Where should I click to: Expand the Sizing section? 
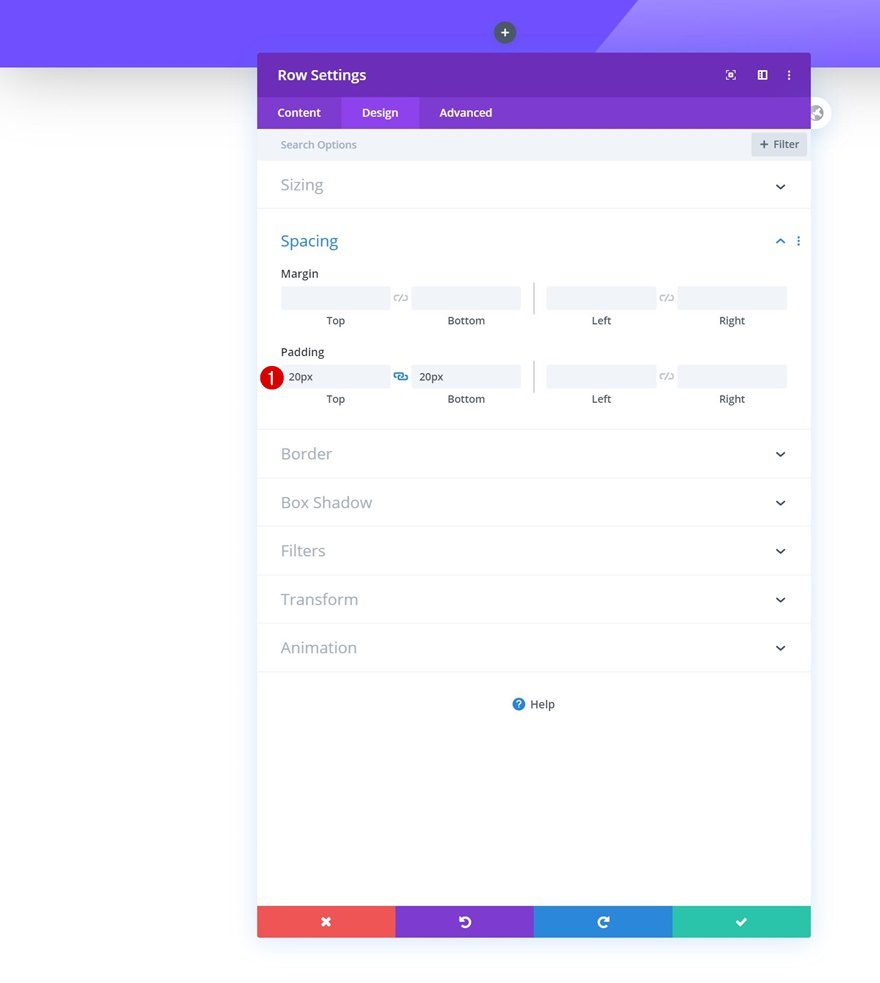click(534, 185)
